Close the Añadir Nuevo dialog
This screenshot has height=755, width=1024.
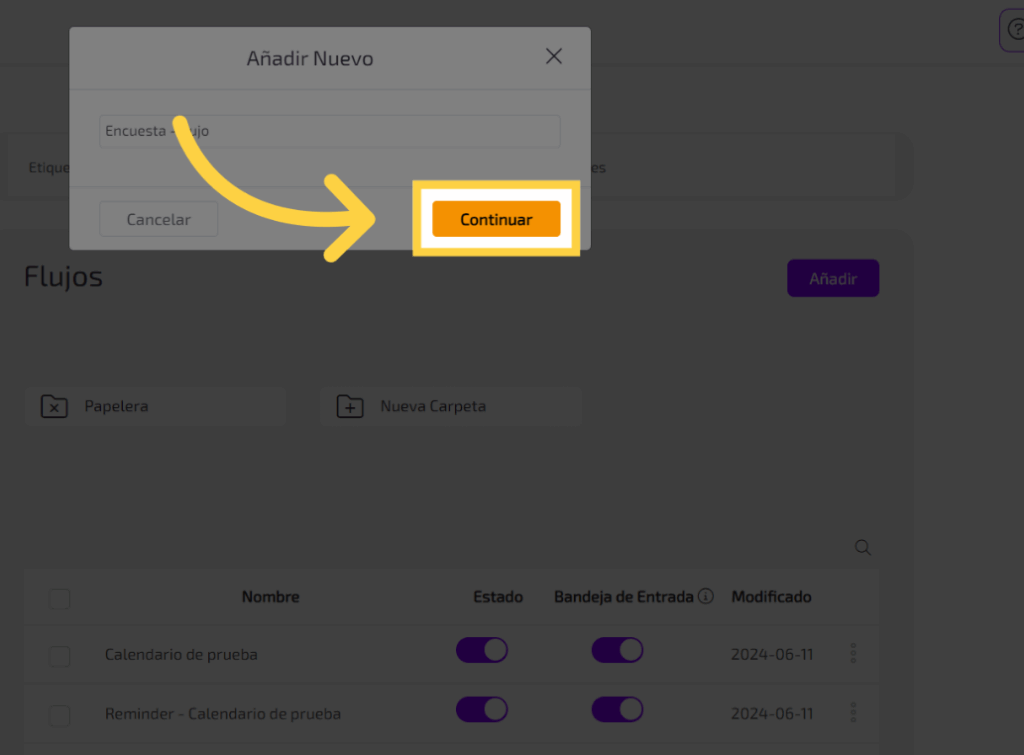click(x=554, y=57)
